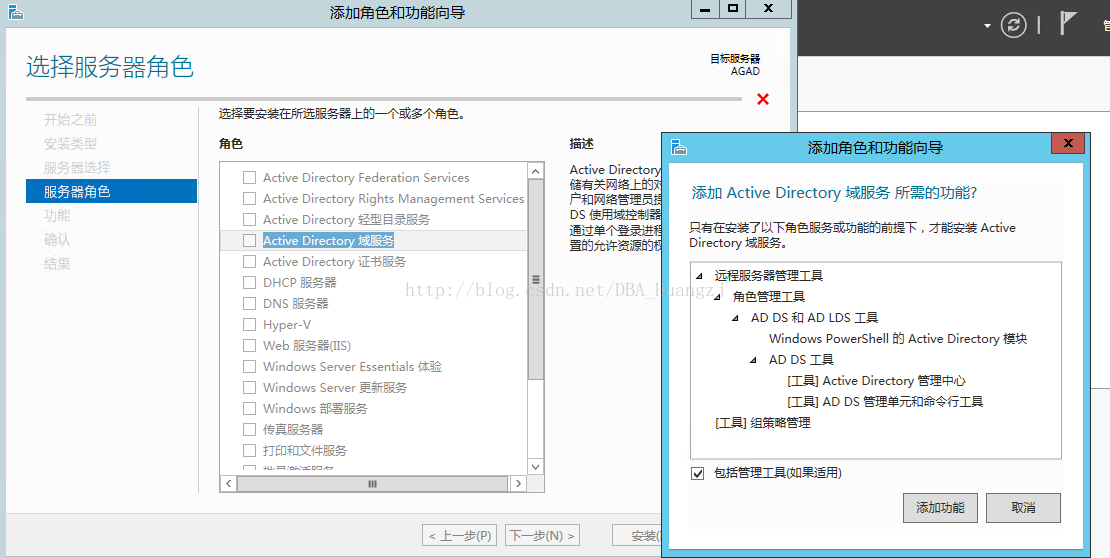This screenshot has height=558, width=1110.
Task: Check Active Directory 域服务 role
Action: tap(249, 241)
